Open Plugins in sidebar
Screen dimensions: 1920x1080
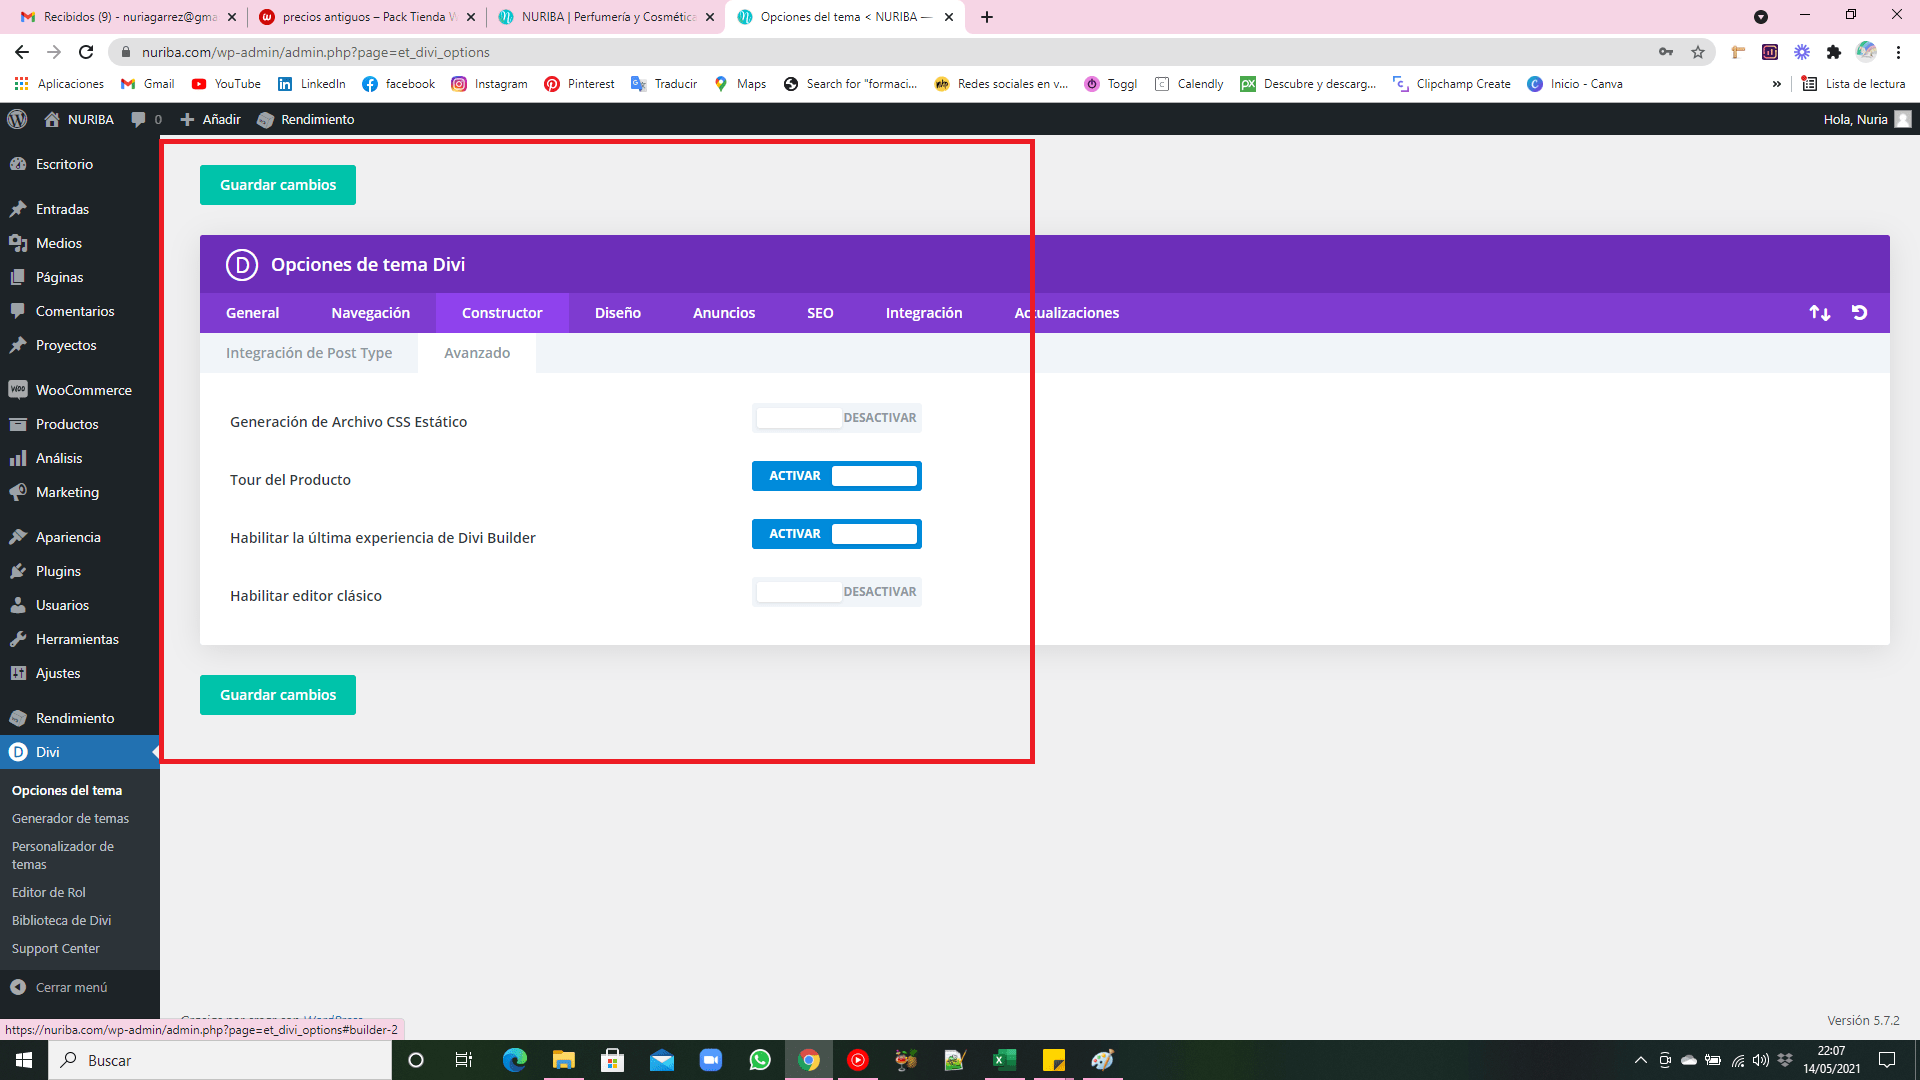(80, 571)
